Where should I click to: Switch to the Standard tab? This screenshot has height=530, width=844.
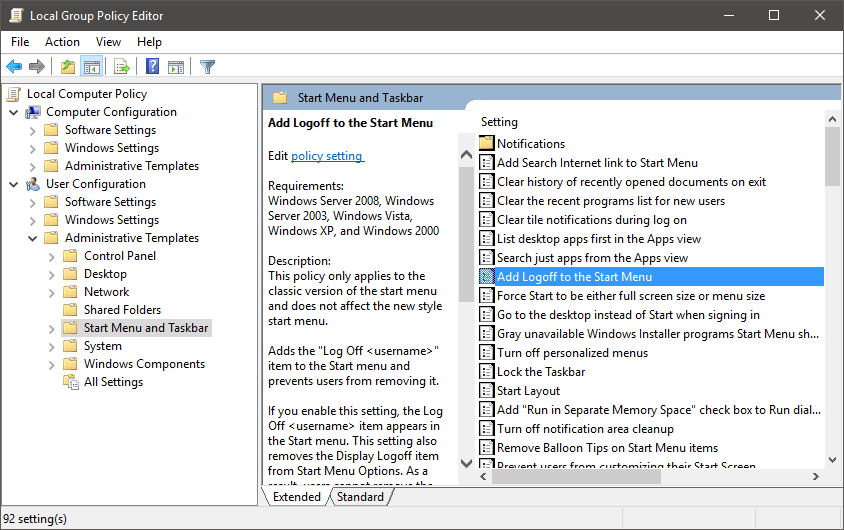coord(360,497)
